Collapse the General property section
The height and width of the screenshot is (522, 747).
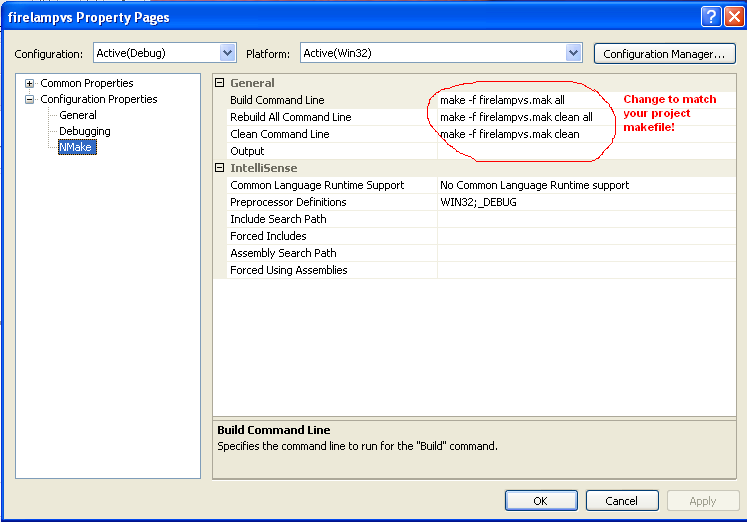[220, 83]
